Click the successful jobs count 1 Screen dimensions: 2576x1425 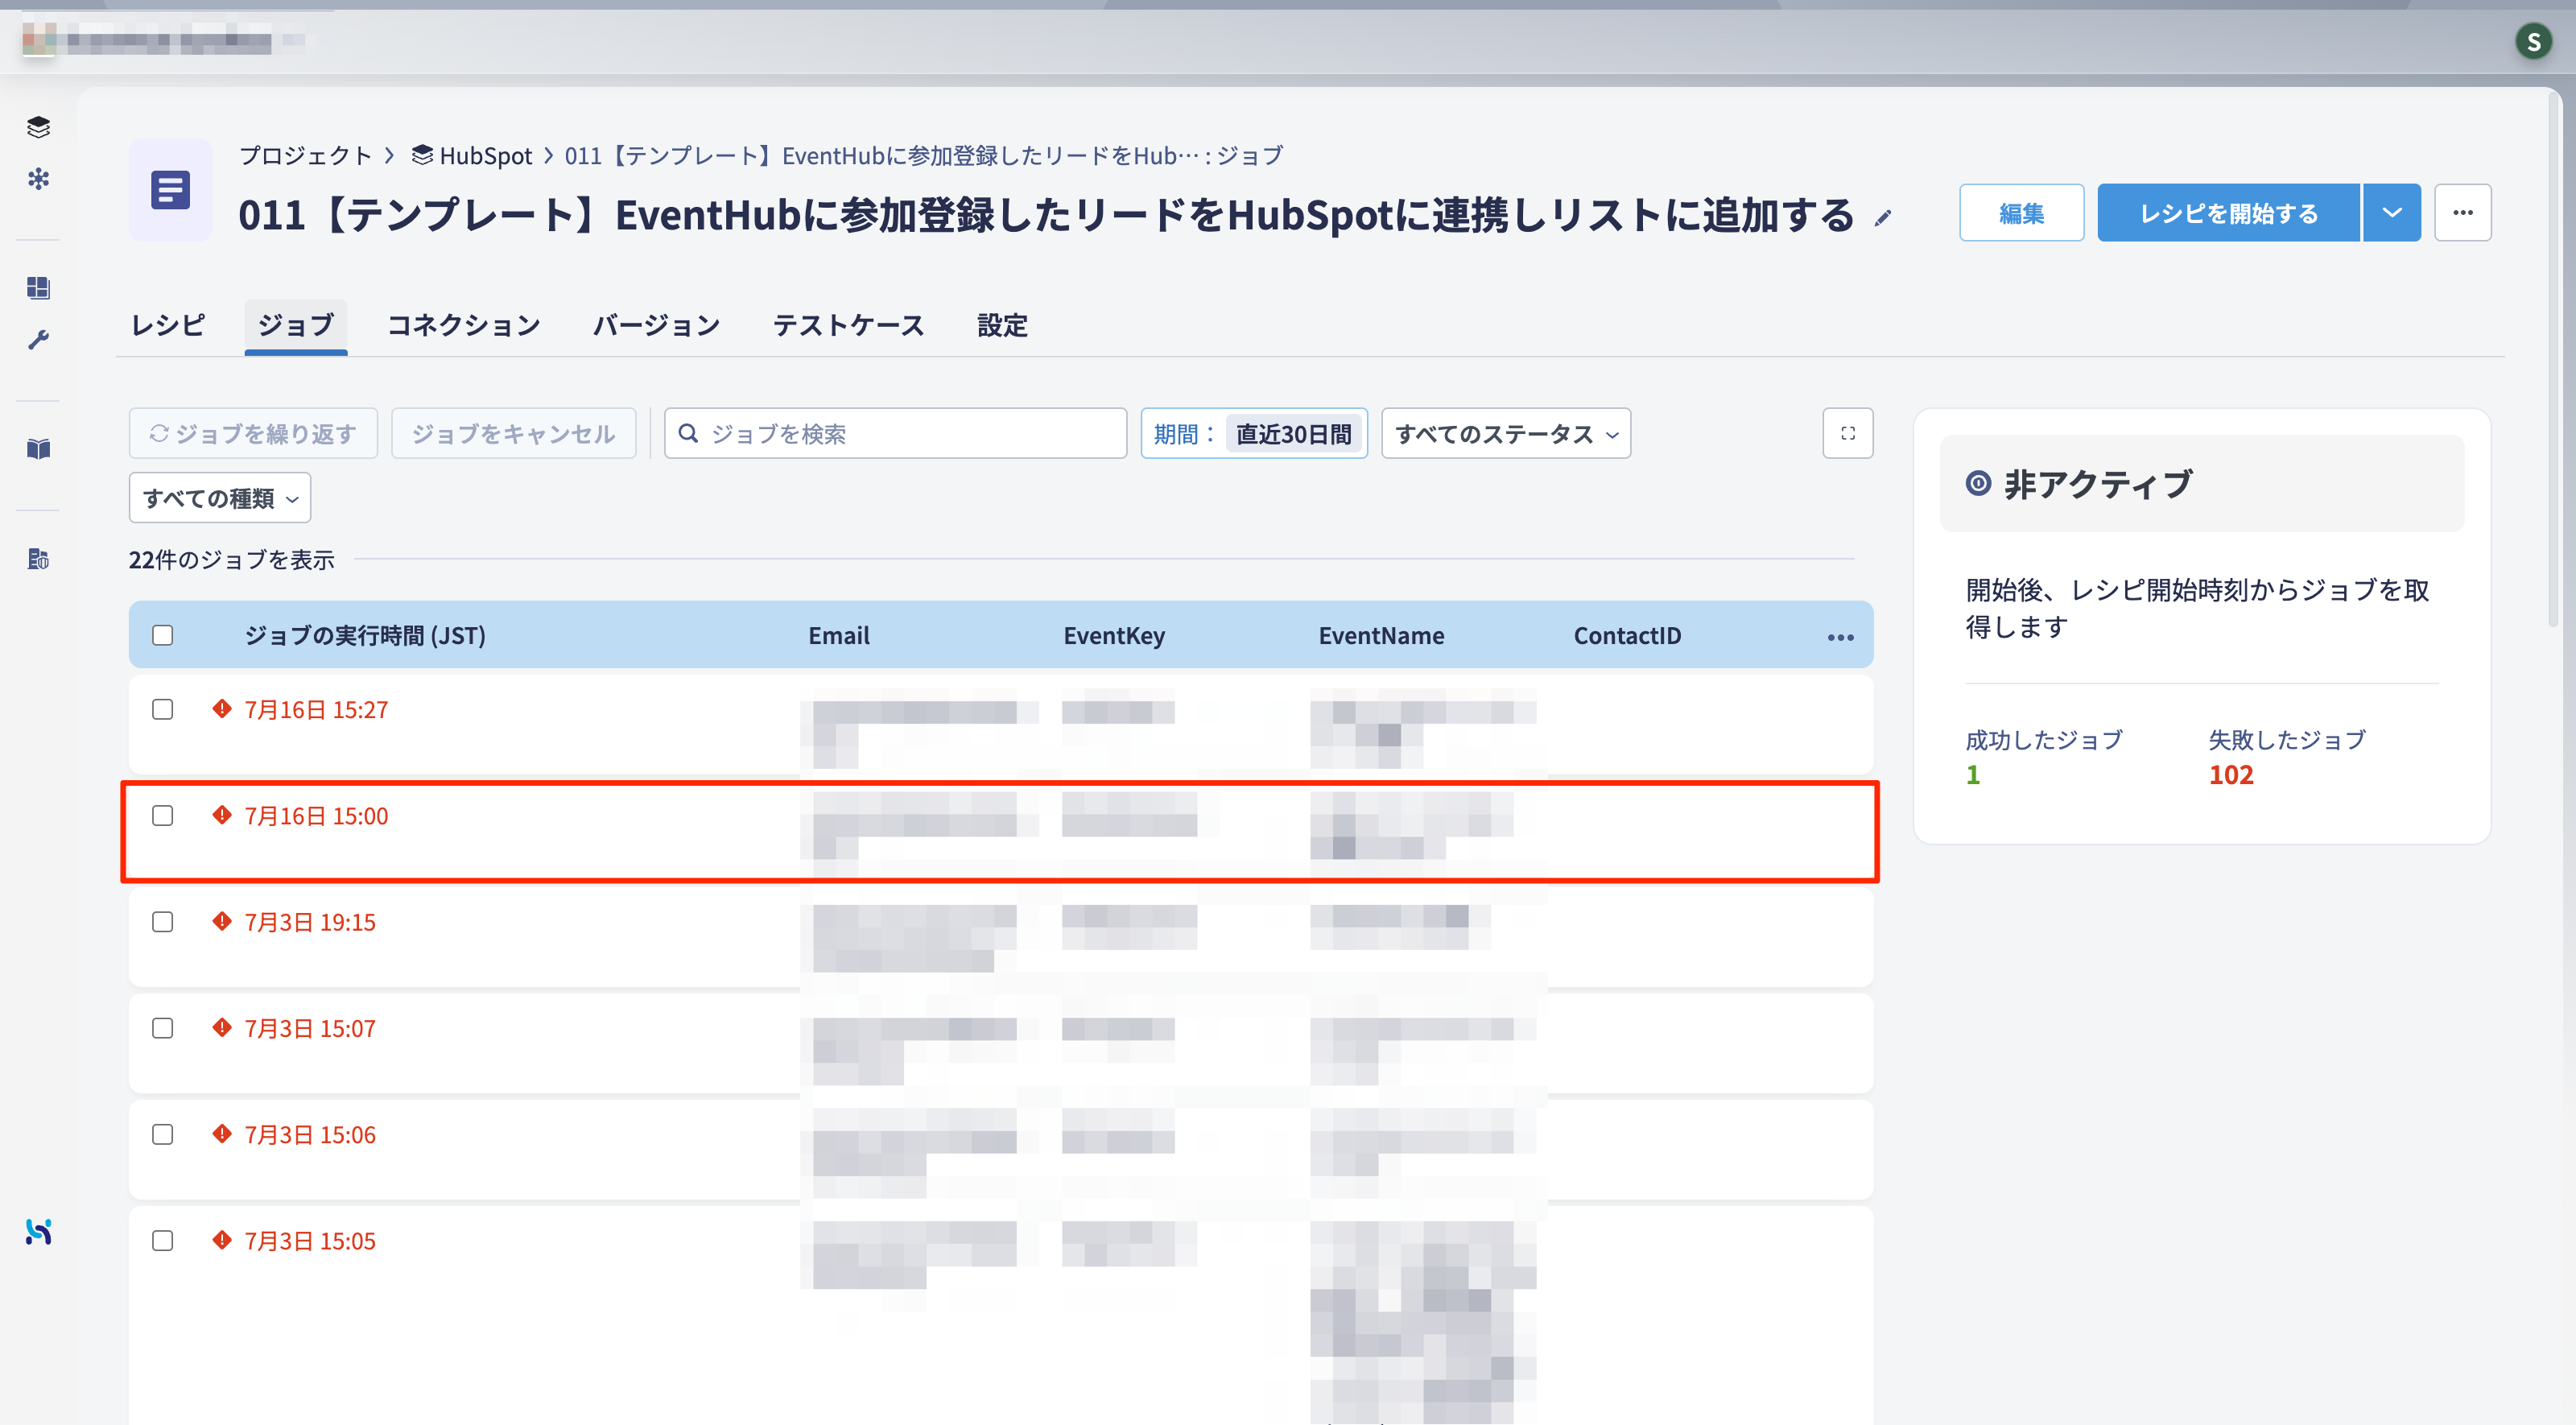[x=1973, y=774]
